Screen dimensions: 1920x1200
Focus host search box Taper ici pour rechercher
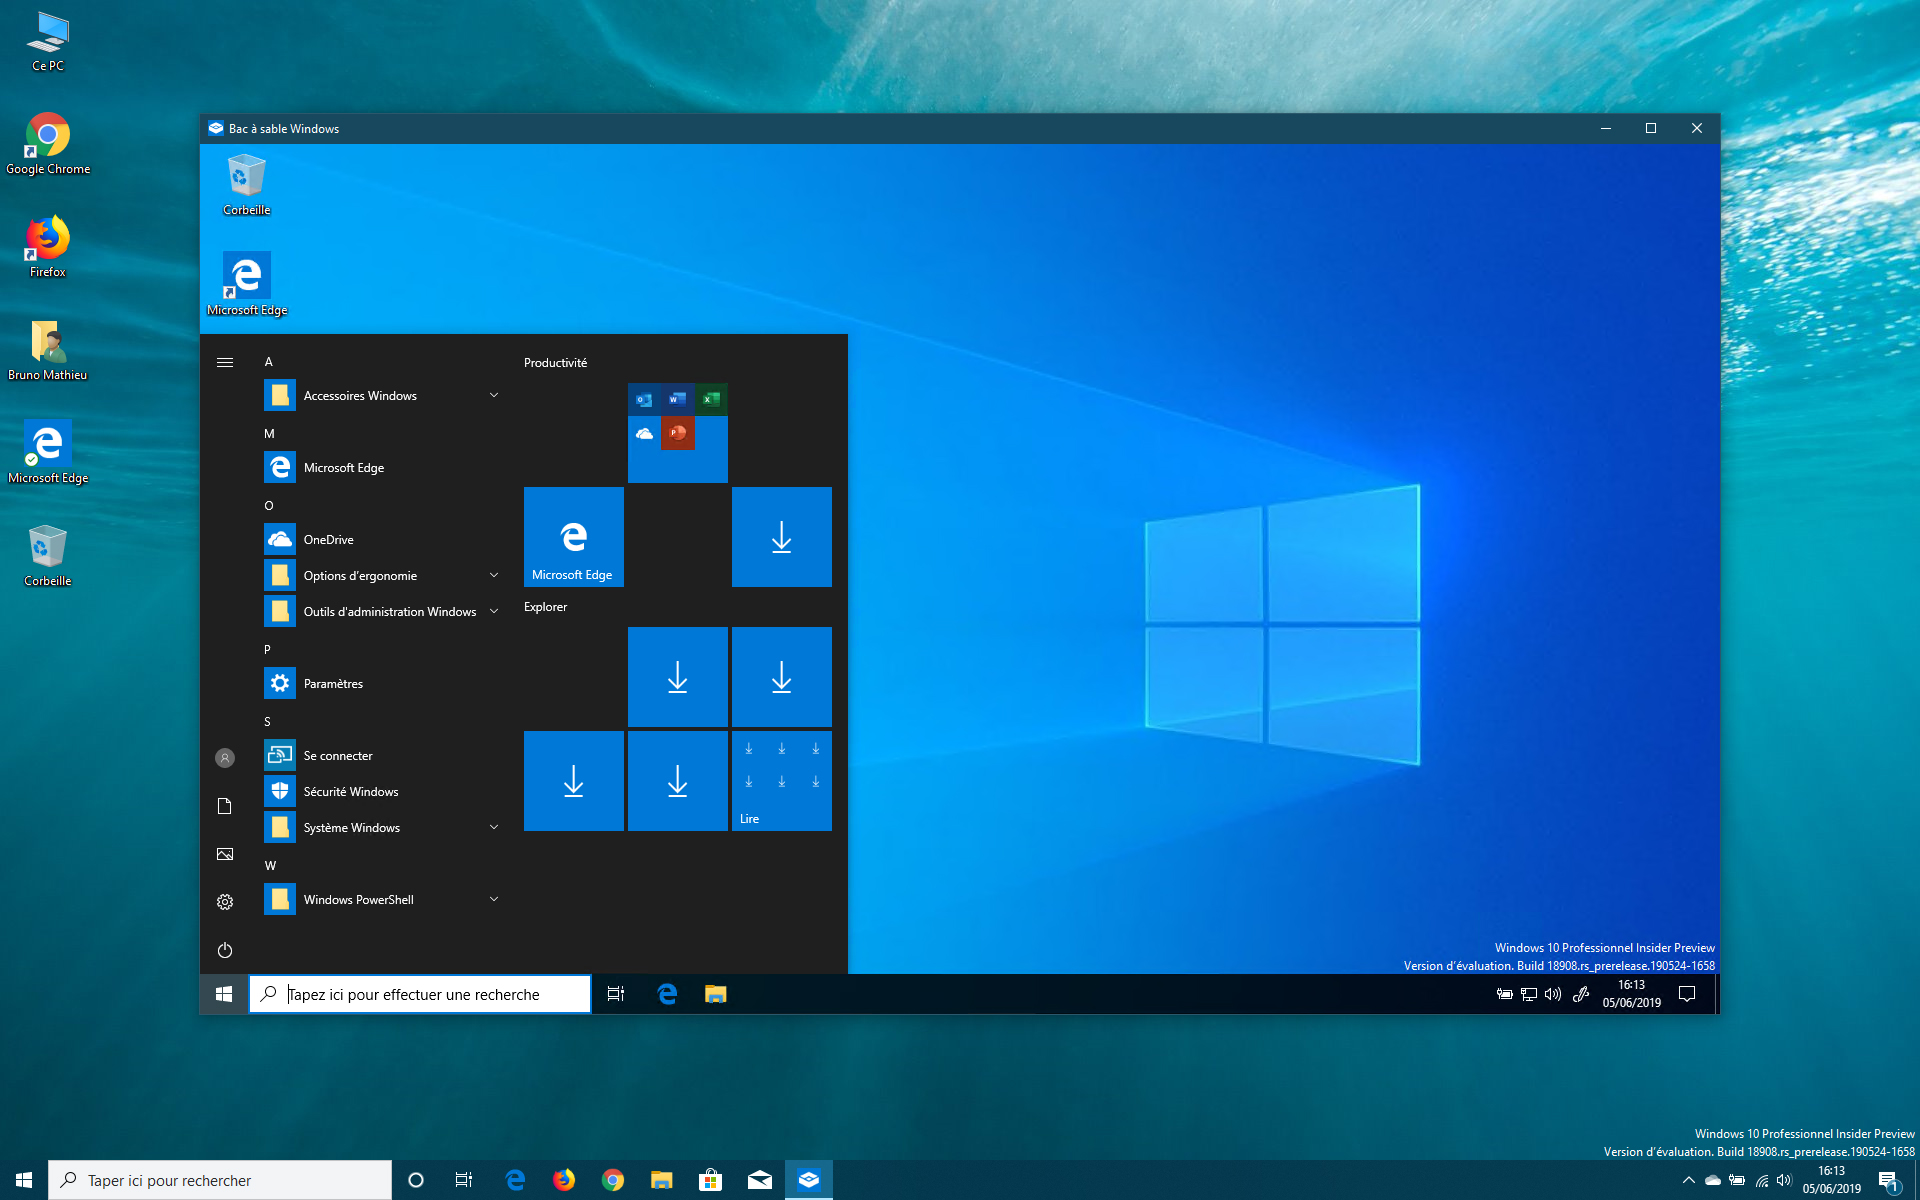220,1180
